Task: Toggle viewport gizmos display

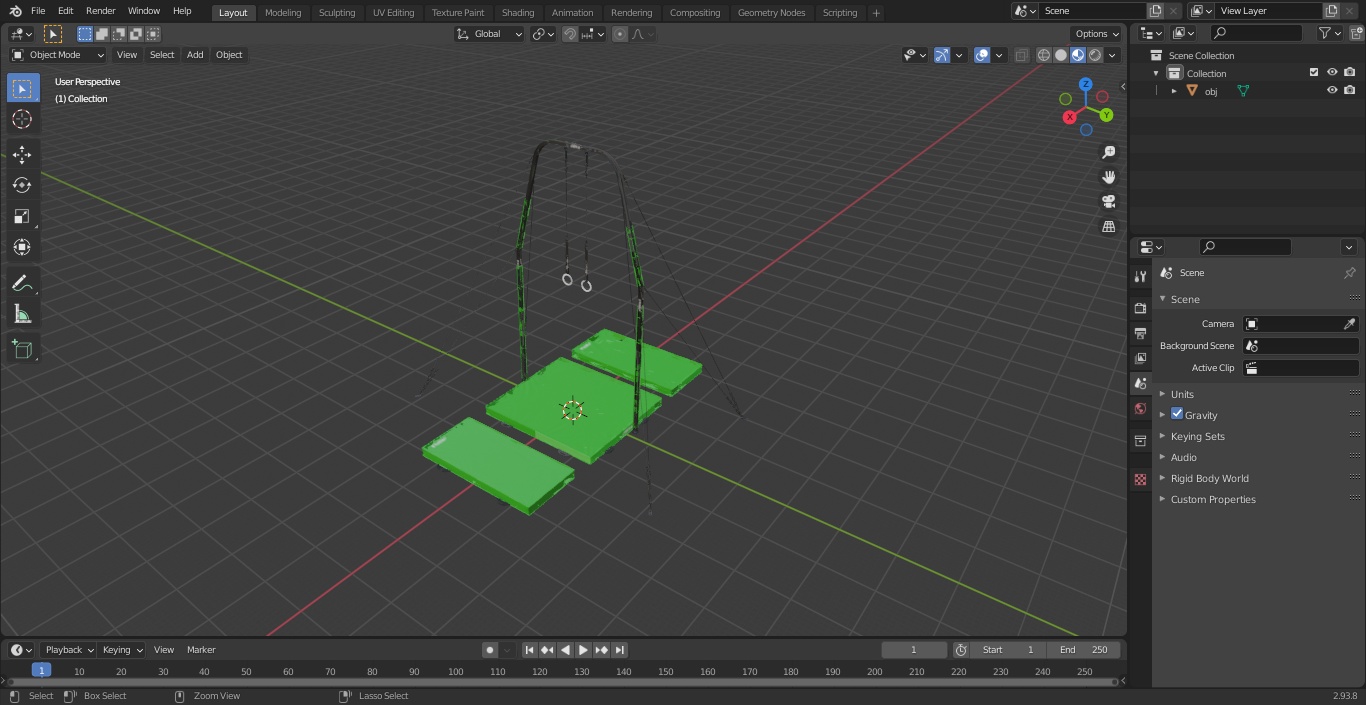Action: click(942, 55)
